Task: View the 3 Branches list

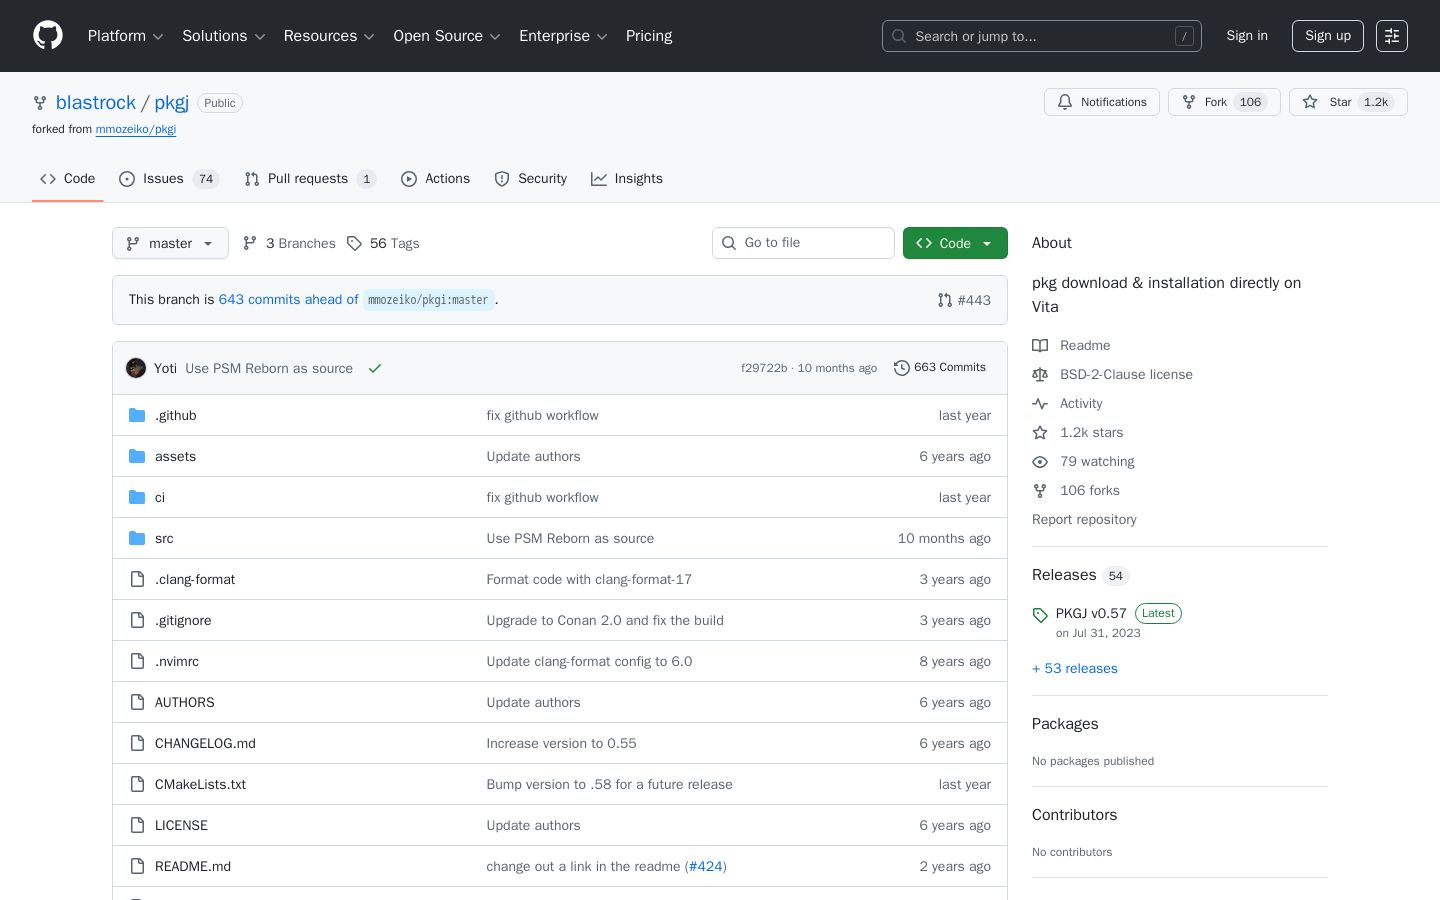Action: [x=289, y=243]
